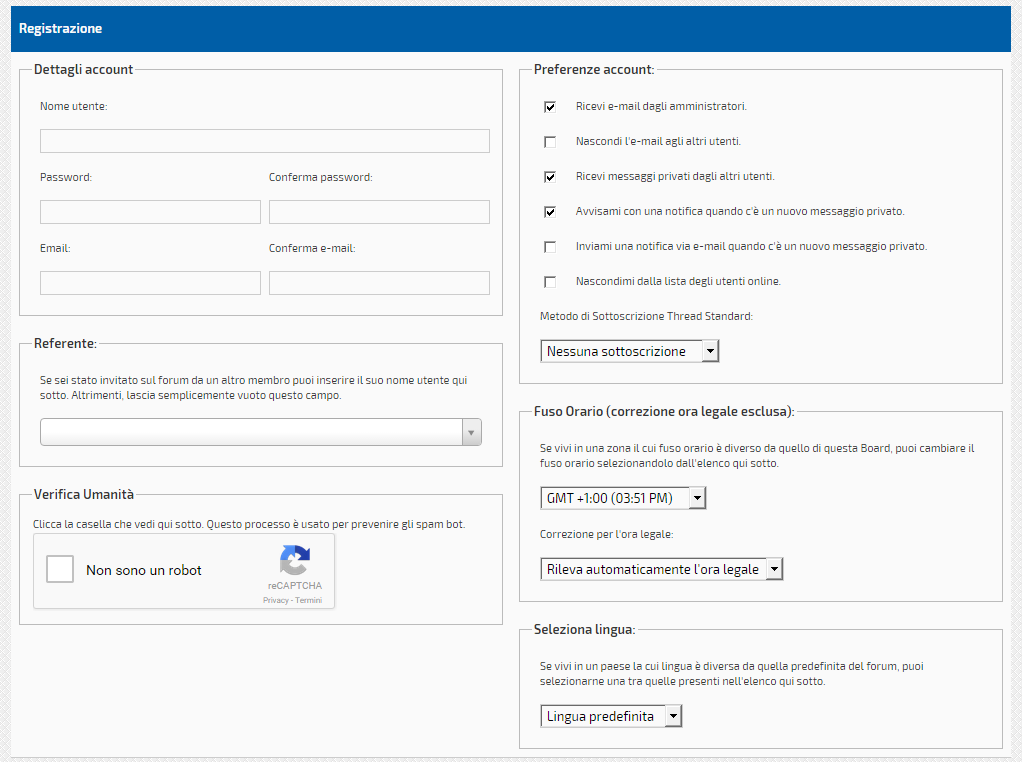Click the 'Referente:' section heading
1022x762 pixels.
(65, 344)
